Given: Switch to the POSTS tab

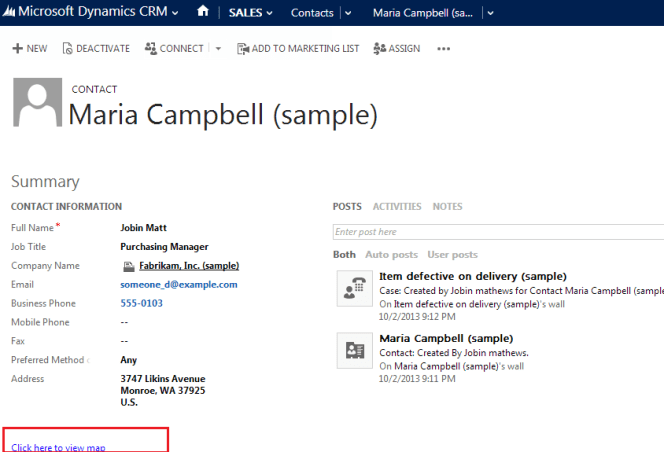Looking at the screenshot, I should [x=347, y=206].
